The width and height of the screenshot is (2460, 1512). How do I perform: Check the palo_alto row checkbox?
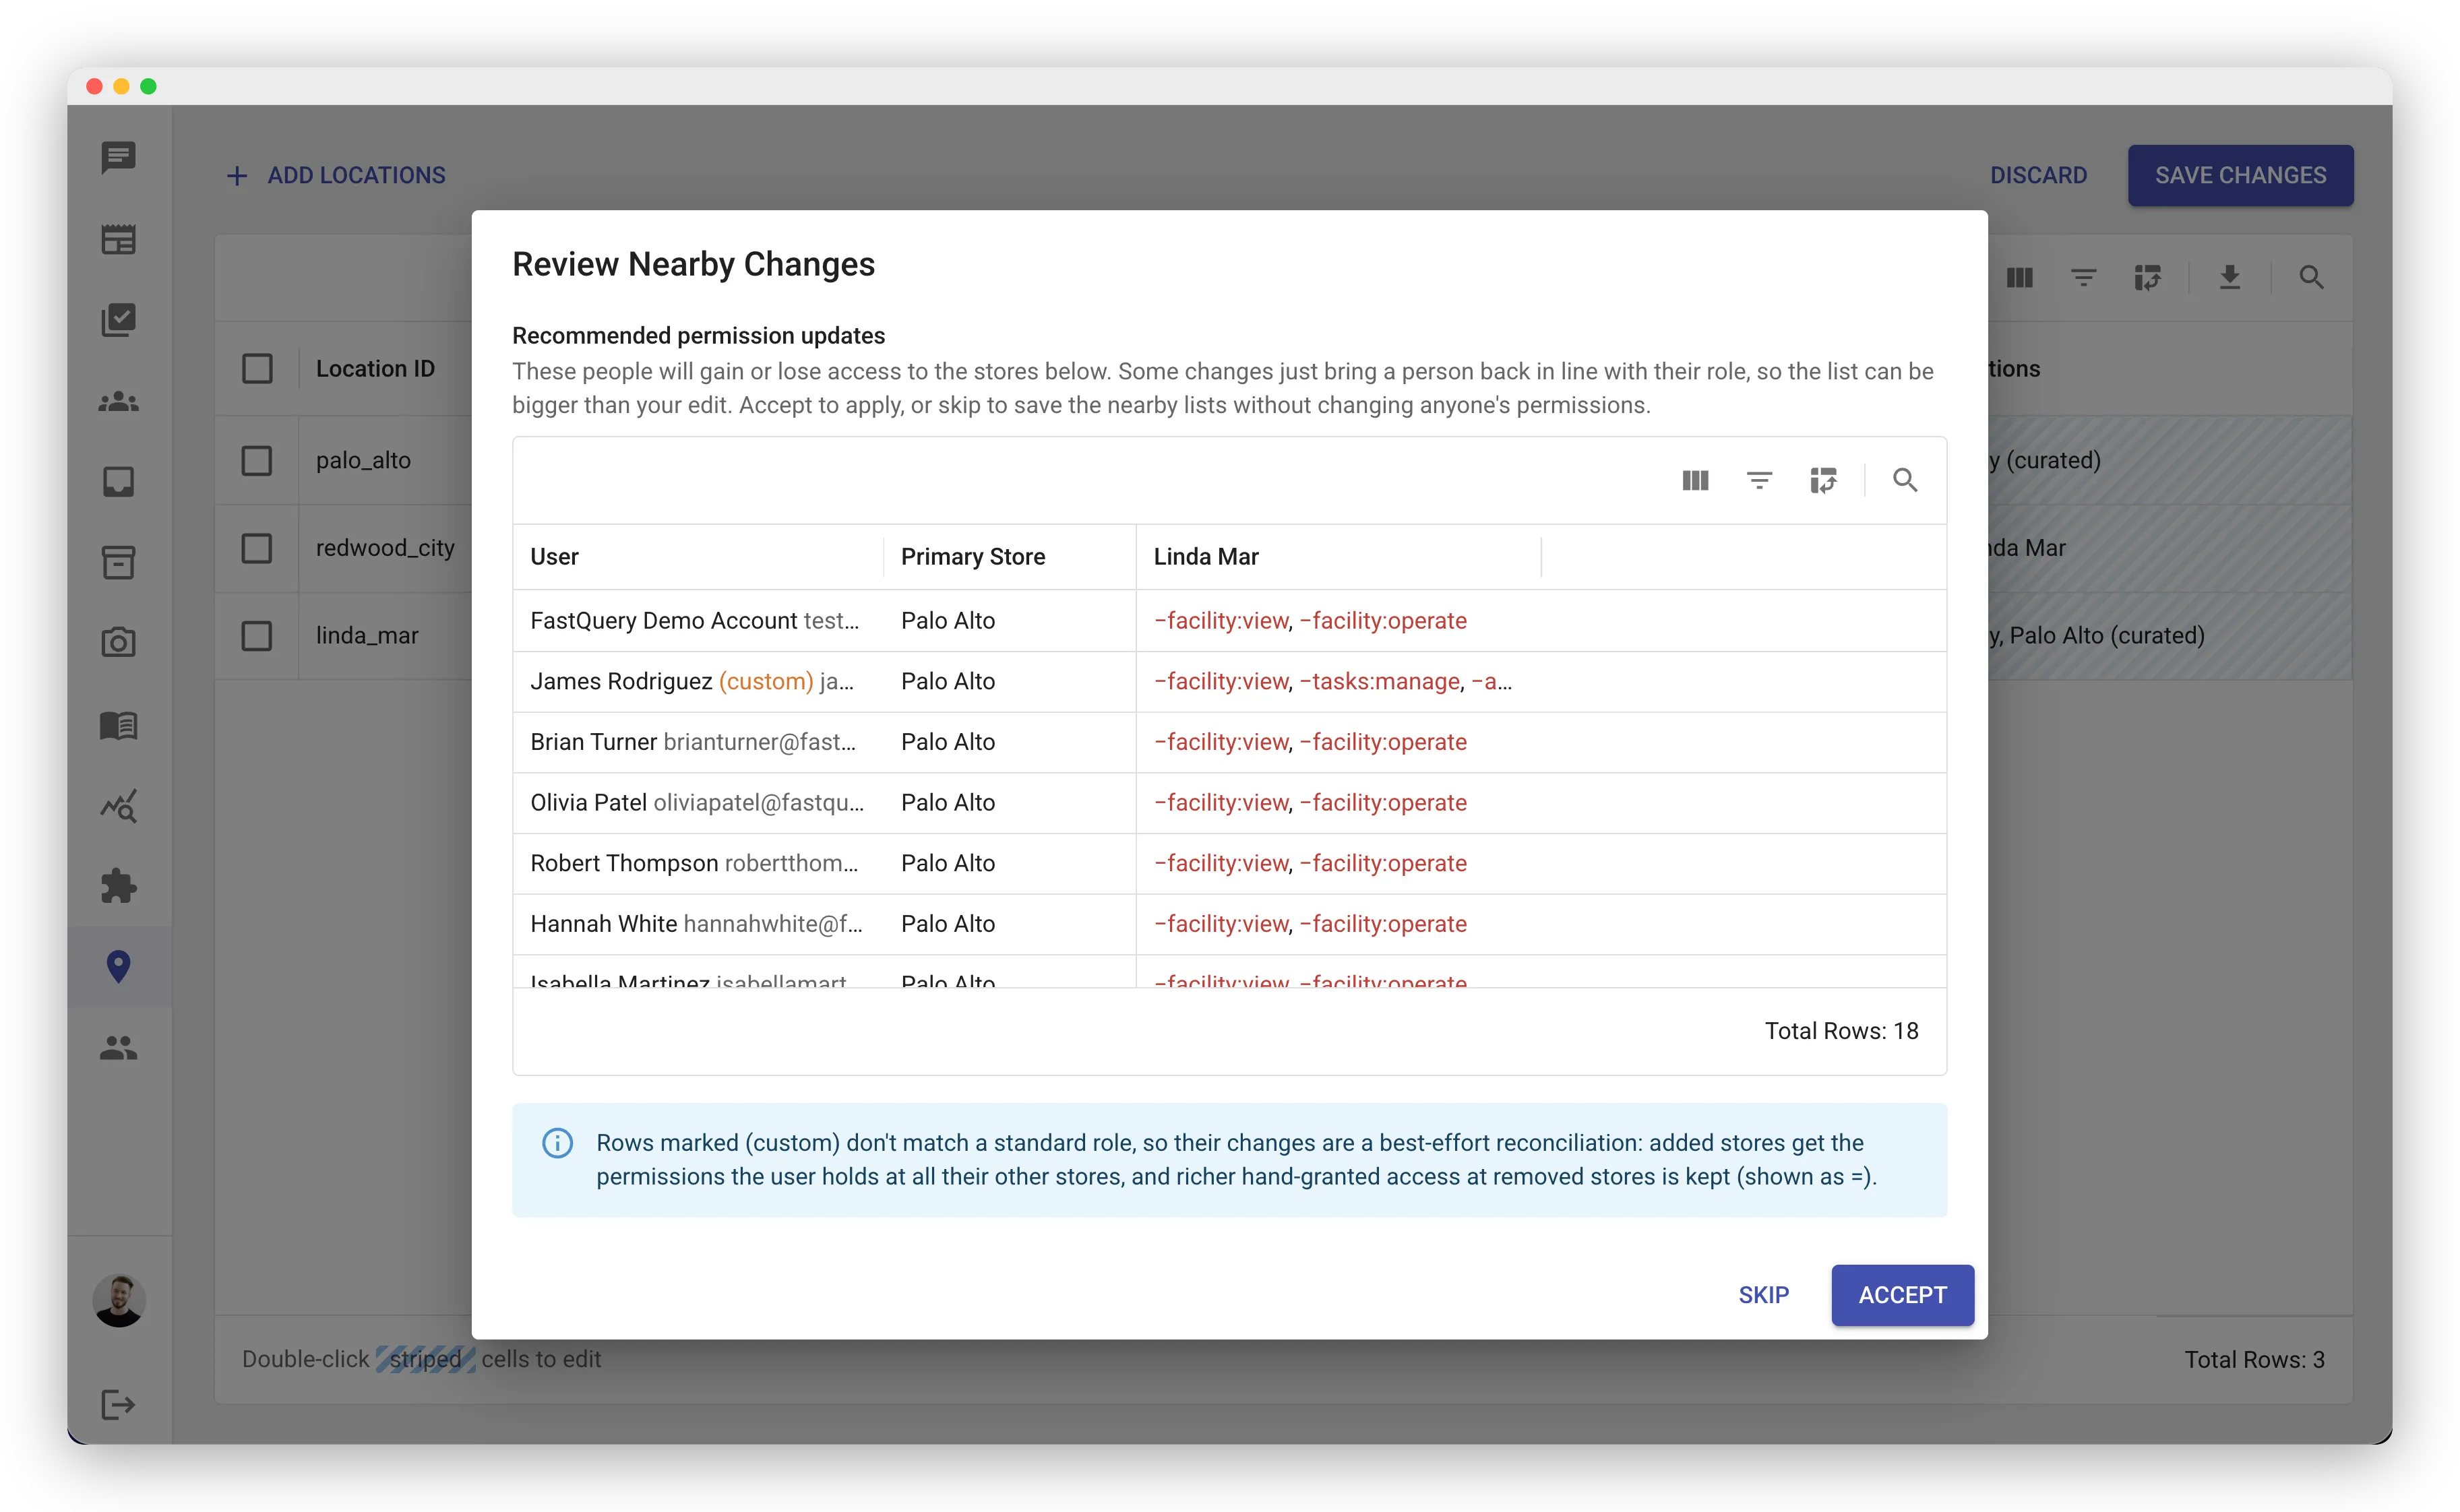pos(257,461)
